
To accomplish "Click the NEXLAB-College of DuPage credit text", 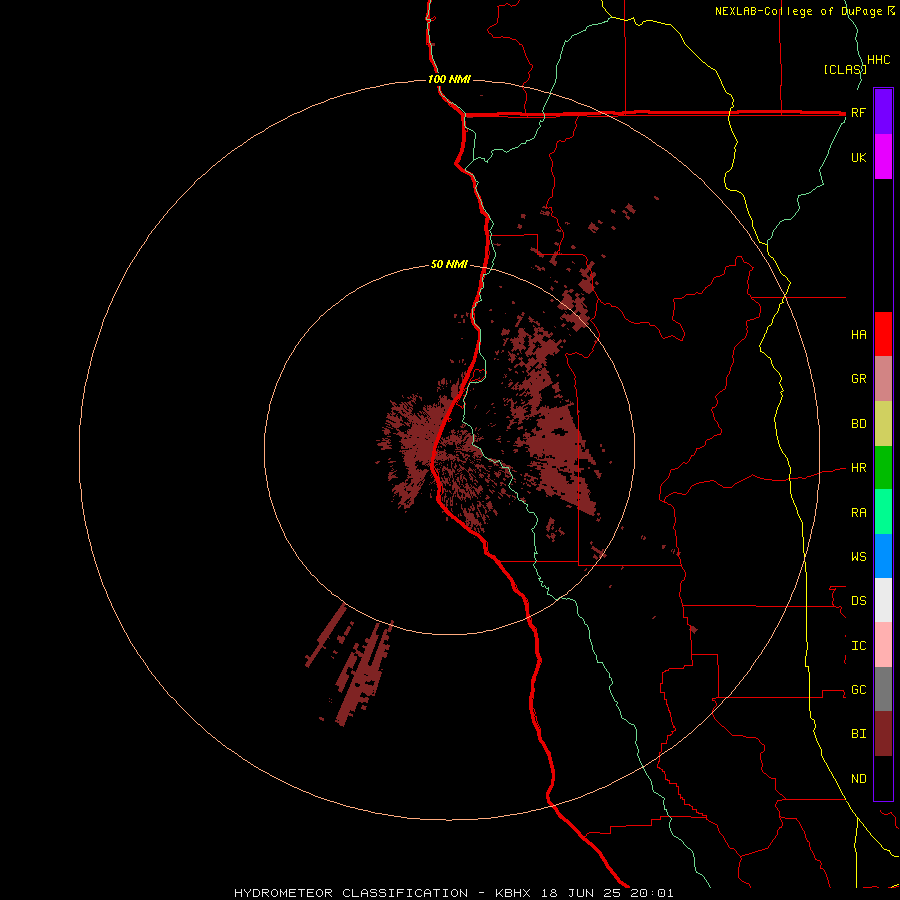I will pyautogui.click(x=800, y=11).
